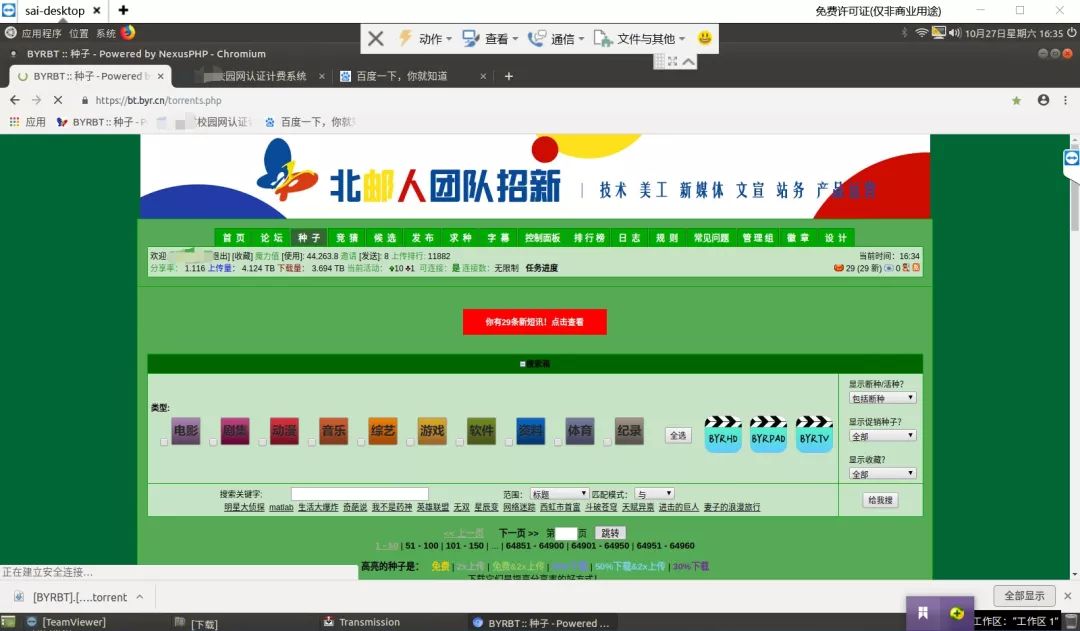Expand the TeamViewer 文件与其他 menu

point(639,39)
